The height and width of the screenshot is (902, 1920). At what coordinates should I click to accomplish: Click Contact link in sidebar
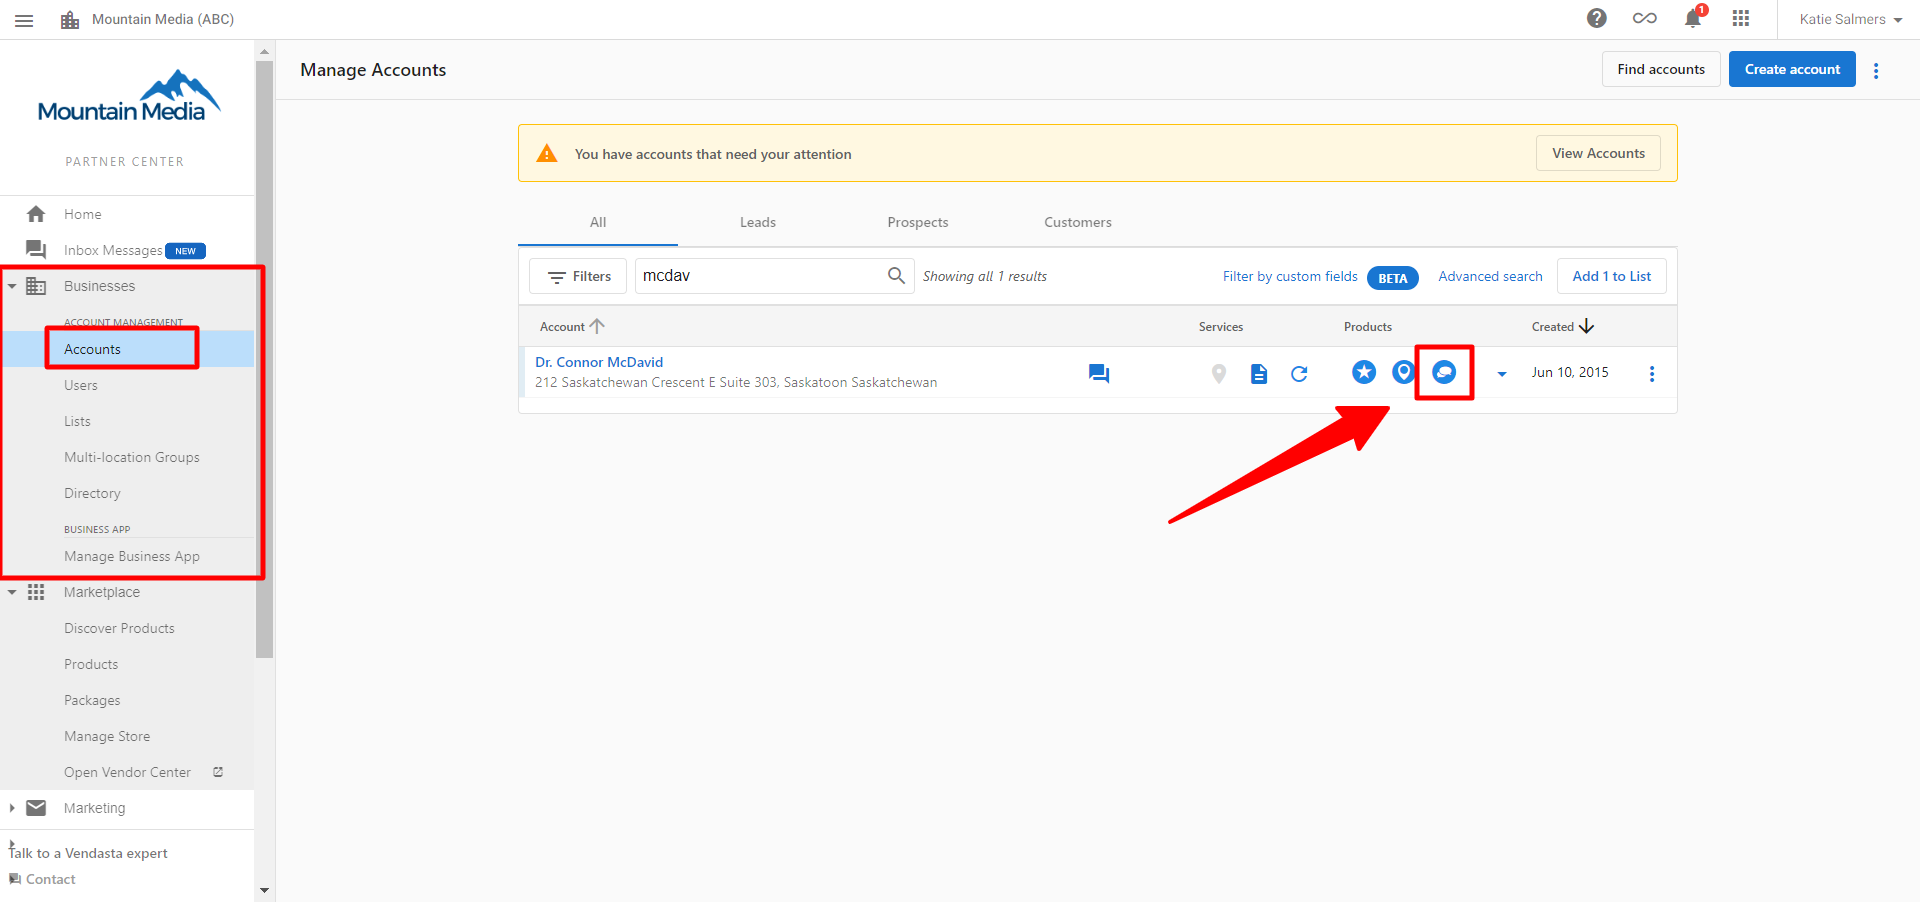click(x=50, y=879)
